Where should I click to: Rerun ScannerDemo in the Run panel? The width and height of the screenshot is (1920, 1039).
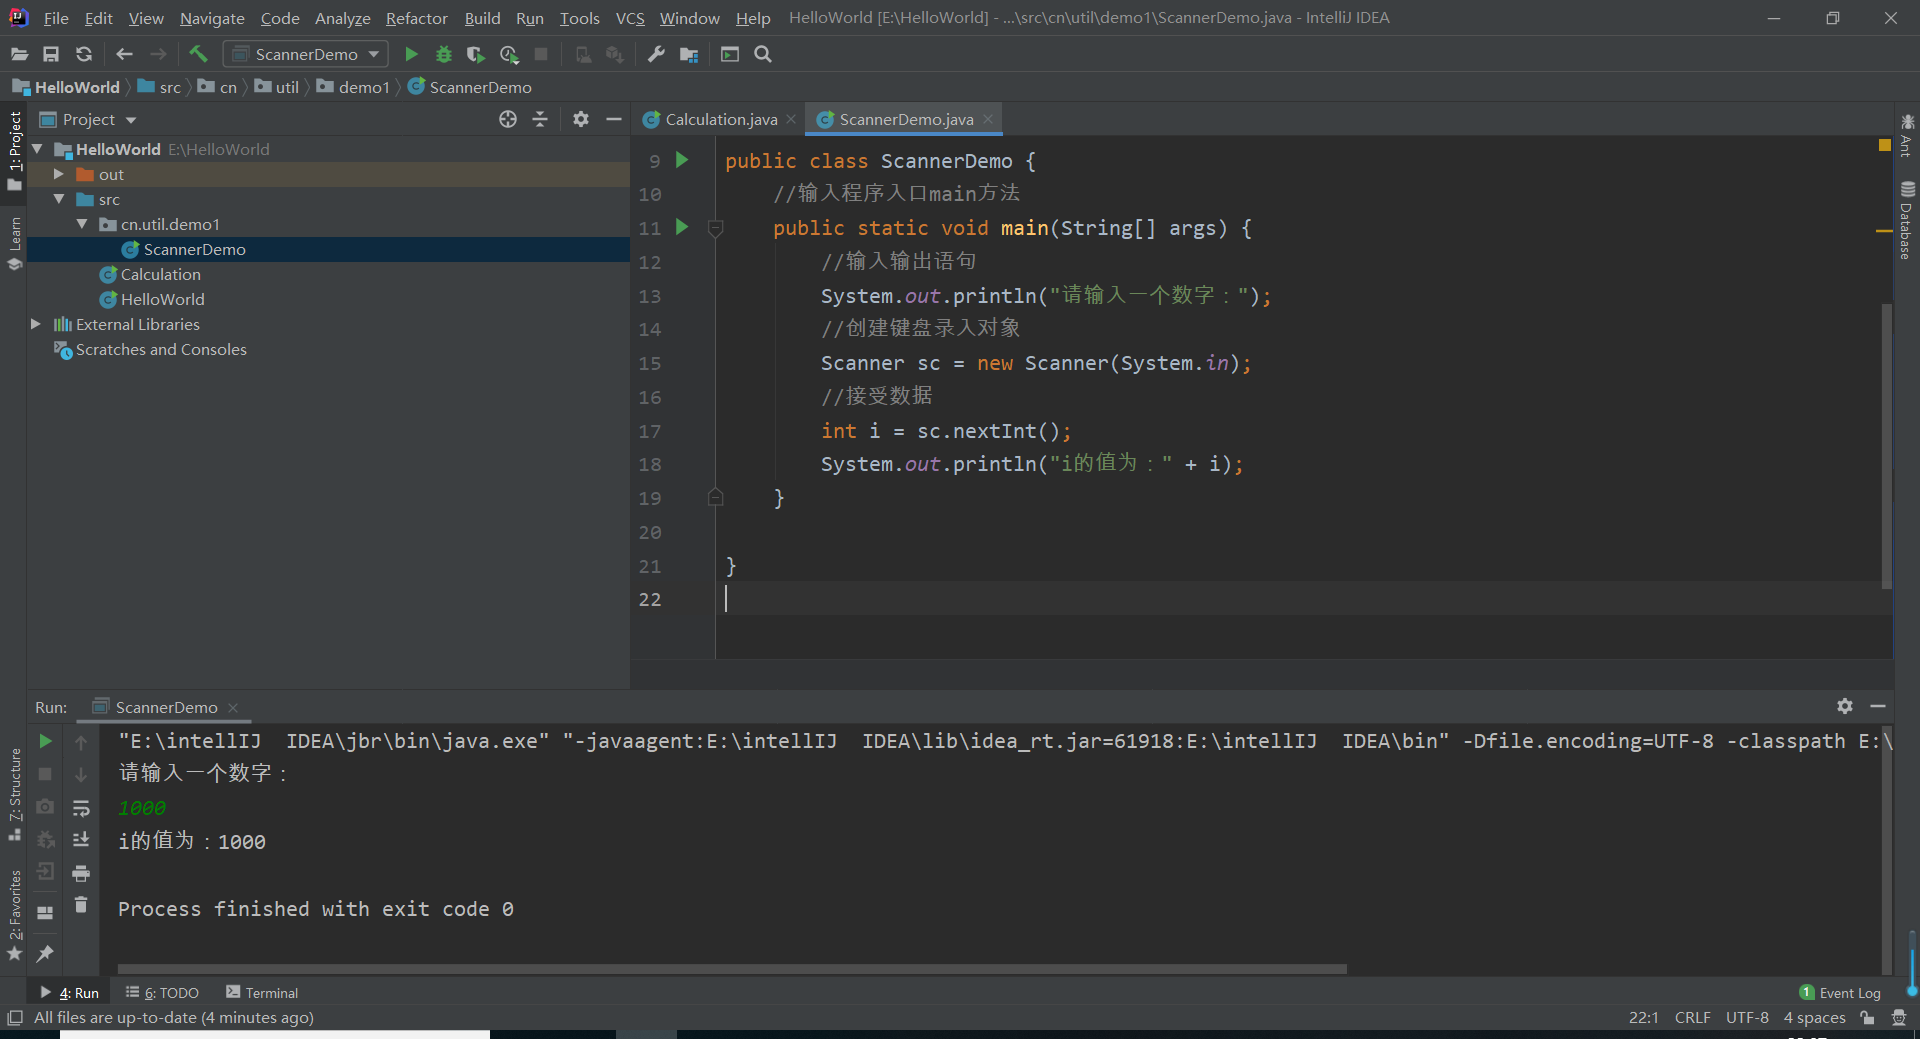tap(45, 741)
